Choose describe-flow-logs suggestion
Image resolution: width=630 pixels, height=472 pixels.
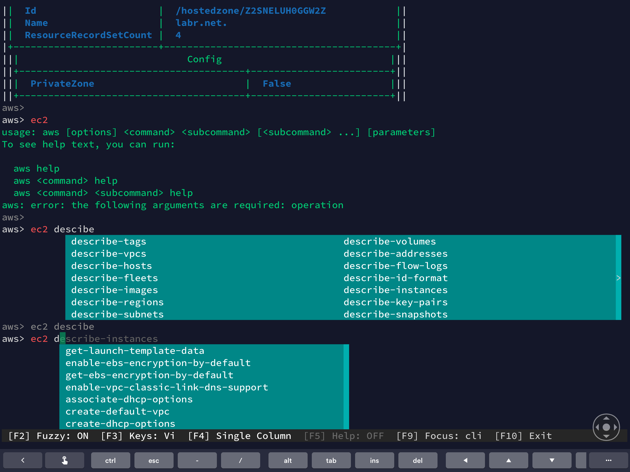(x=395, y=266)
